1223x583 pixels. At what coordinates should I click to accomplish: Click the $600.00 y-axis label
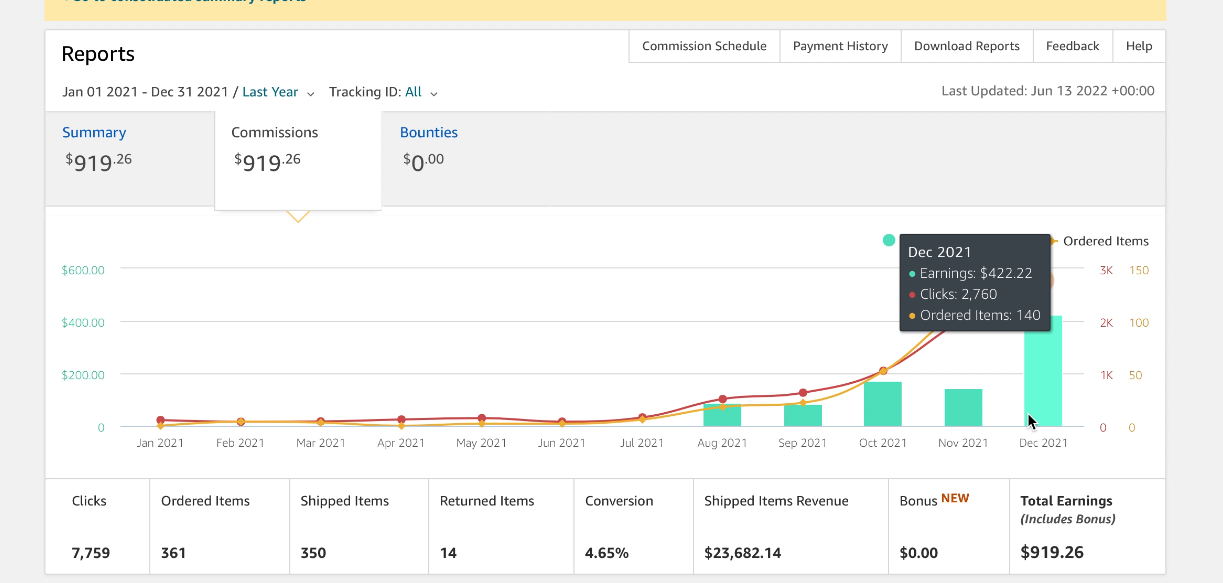pyautogui.click(x=83, y=270)
